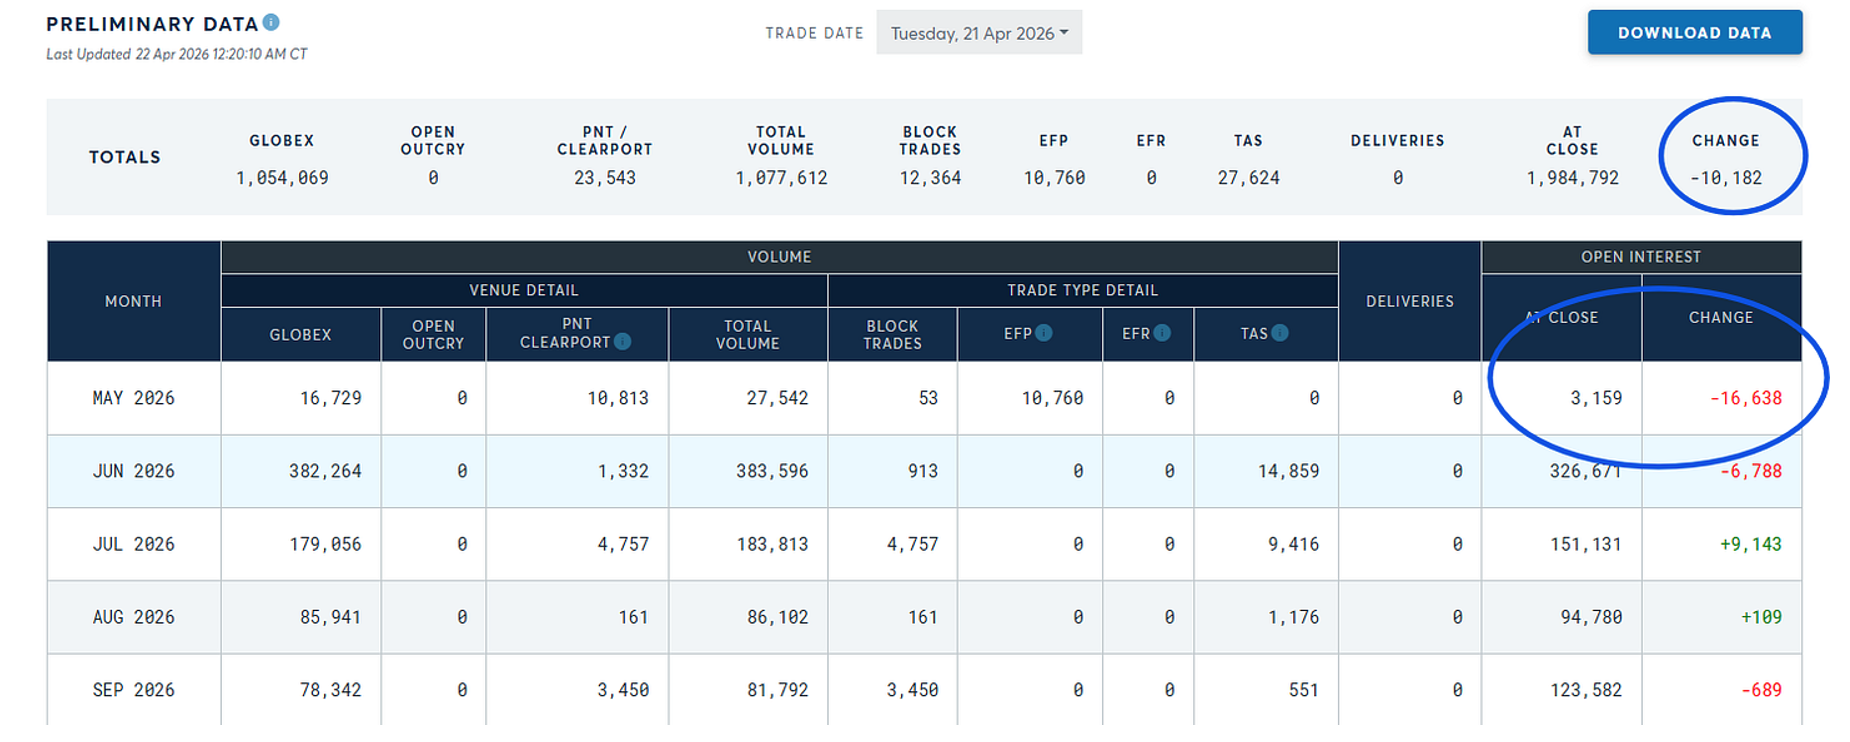The width and height of the screenshot is (1850, 742).
Task: Click the EFR column info icon
Action: [x=1162, y=333]
